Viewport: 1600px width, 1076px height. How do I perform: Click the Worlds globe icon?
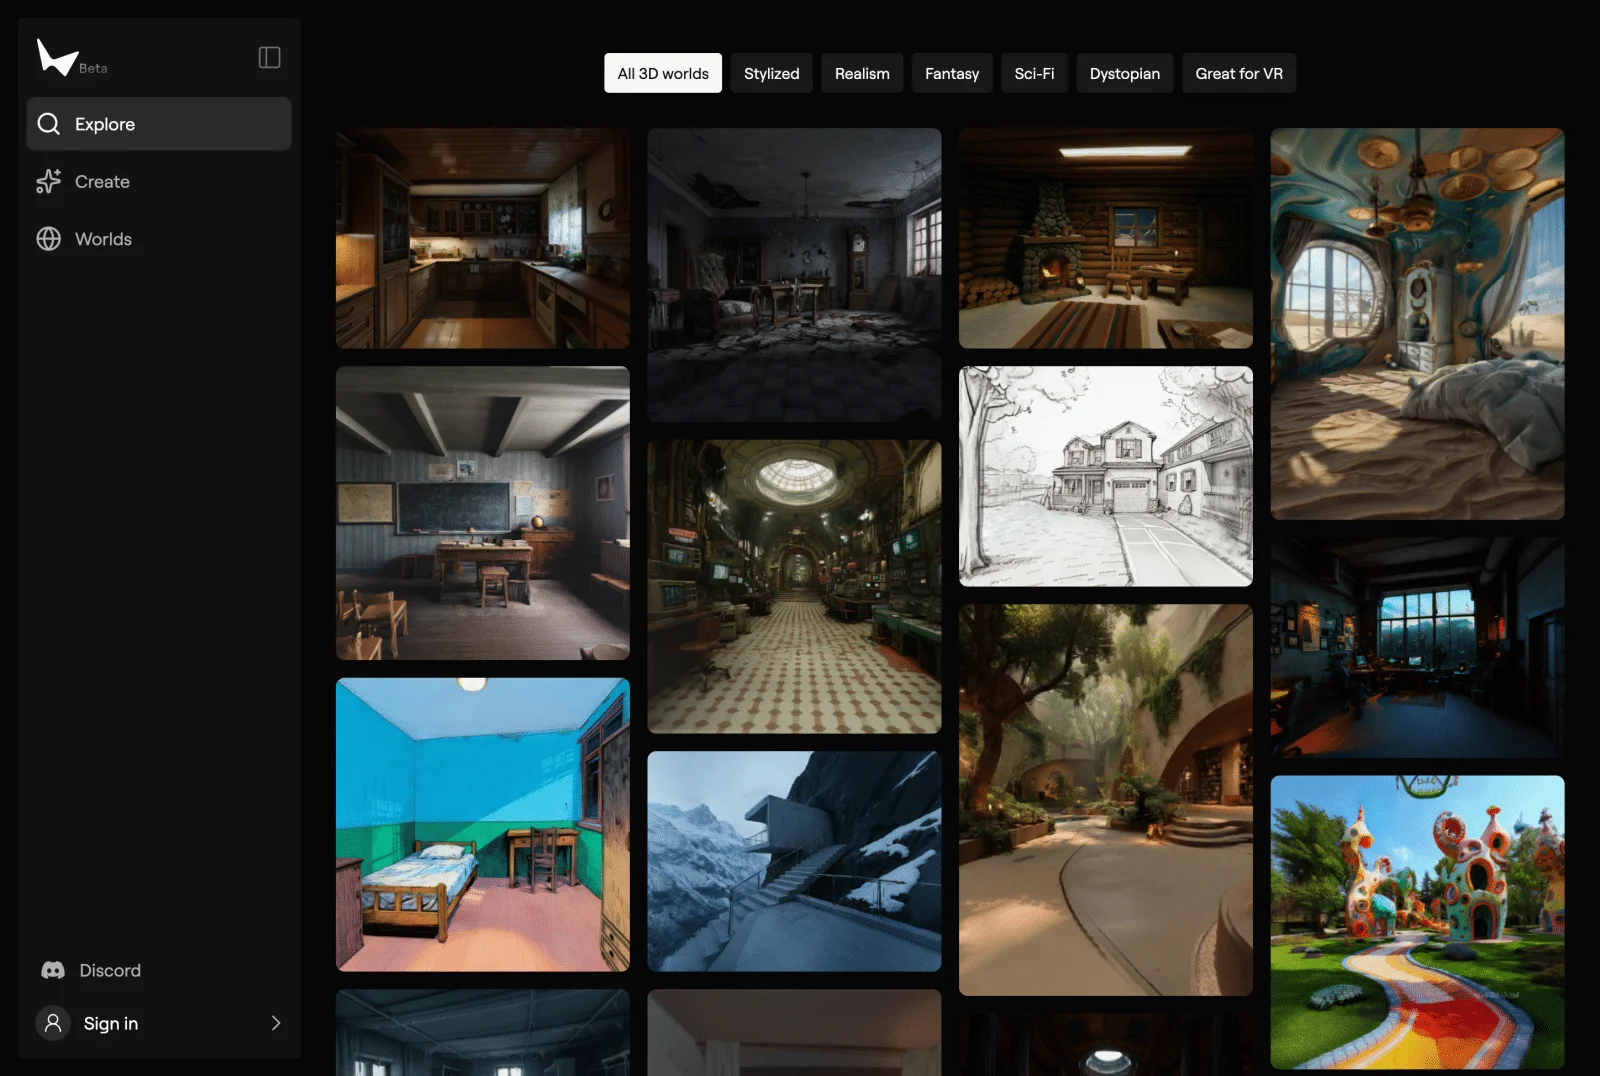(49, 239)
